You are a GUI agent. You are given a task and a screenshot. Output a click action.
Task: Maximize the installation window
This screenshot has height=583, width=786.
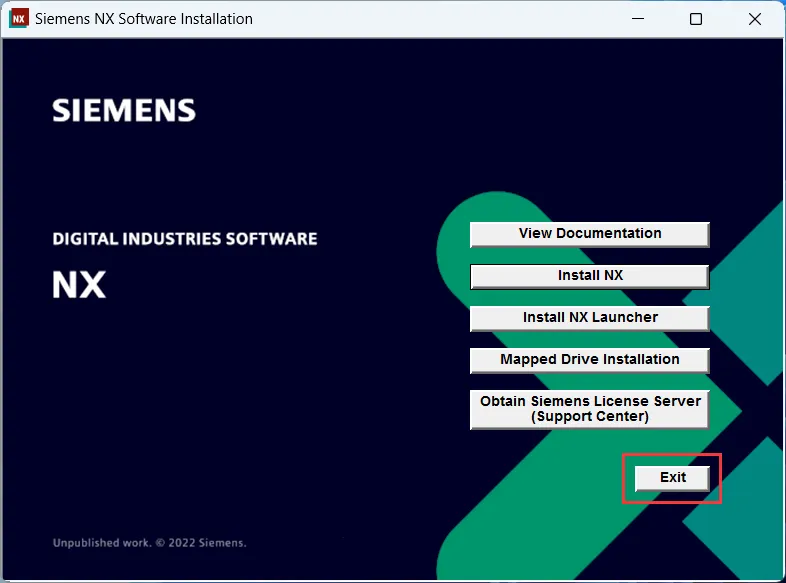click(696, 19)
